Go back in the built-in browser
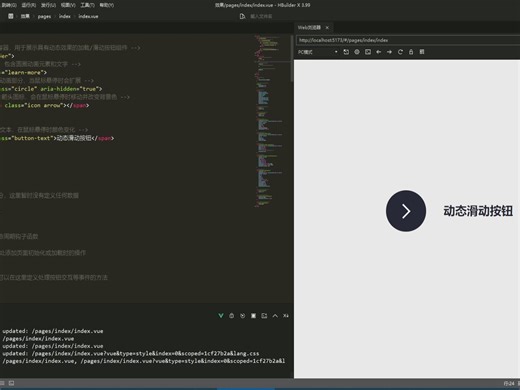Screen dimensions: 520x390 (379, 52)
